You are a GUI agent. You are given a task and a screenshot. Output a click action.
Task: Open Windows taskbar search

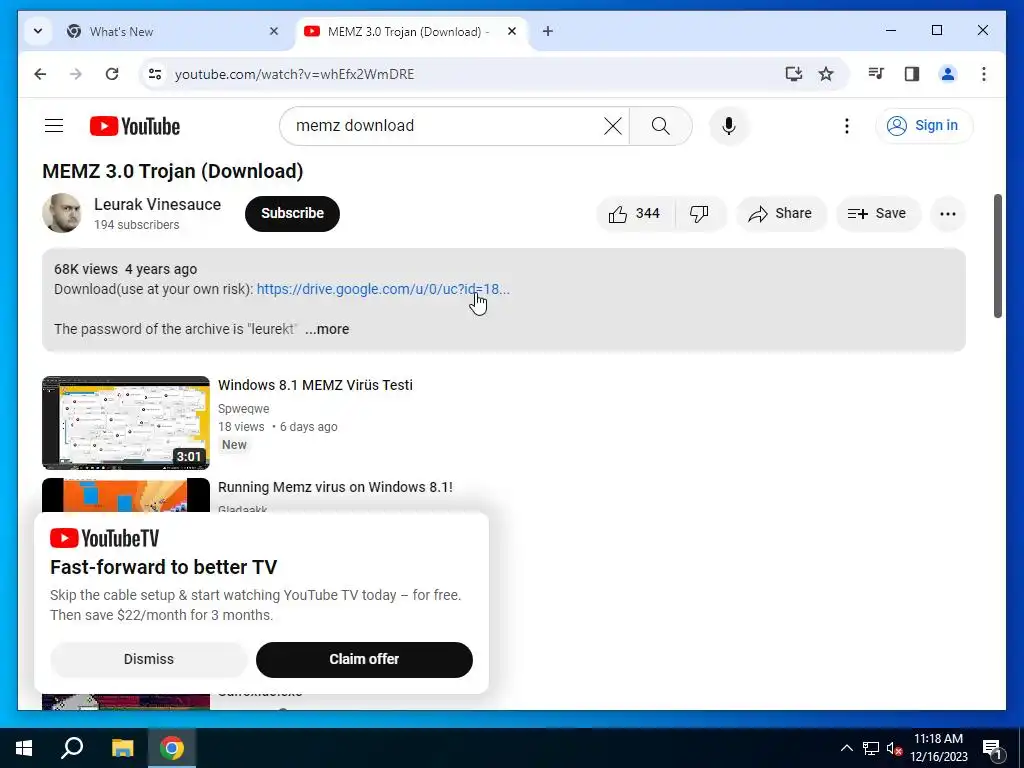click(72, 748)
